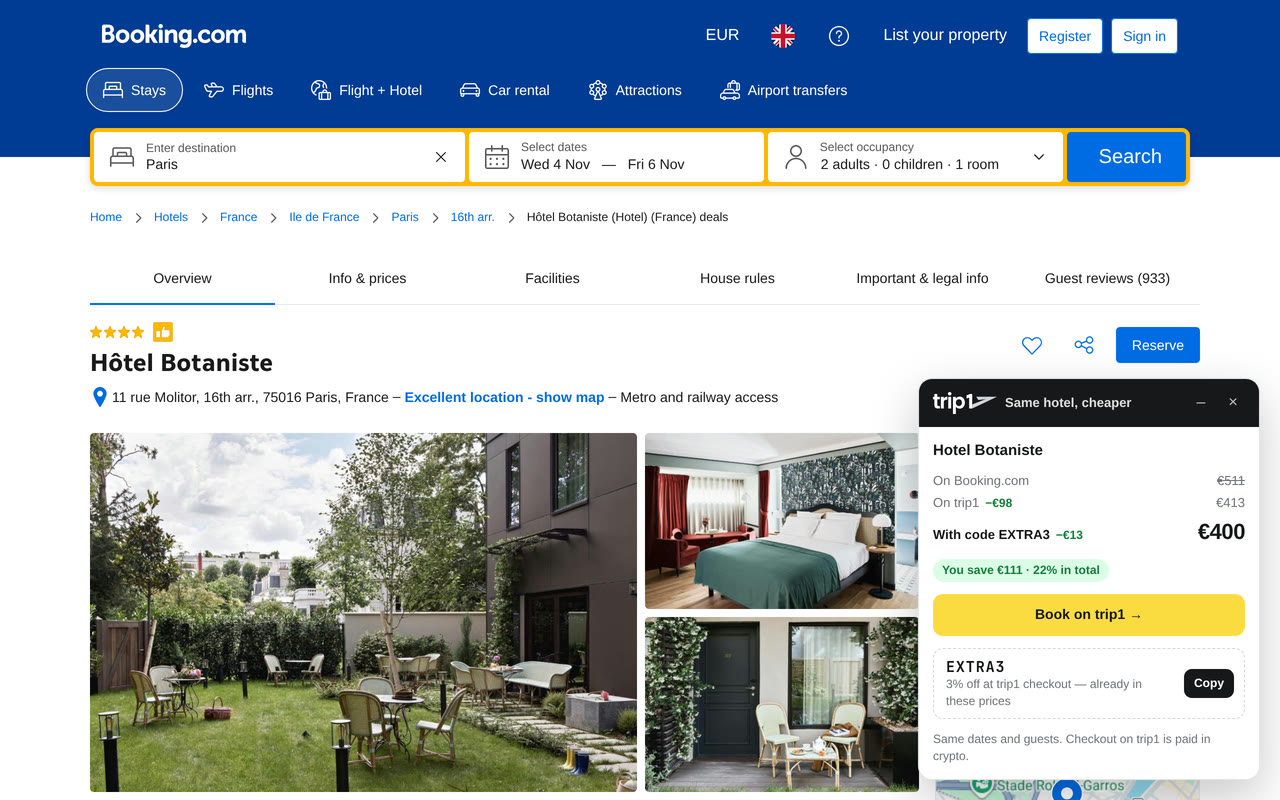
Task: Minimize the trip1 widget
Action: click(x=1201, y=402)
